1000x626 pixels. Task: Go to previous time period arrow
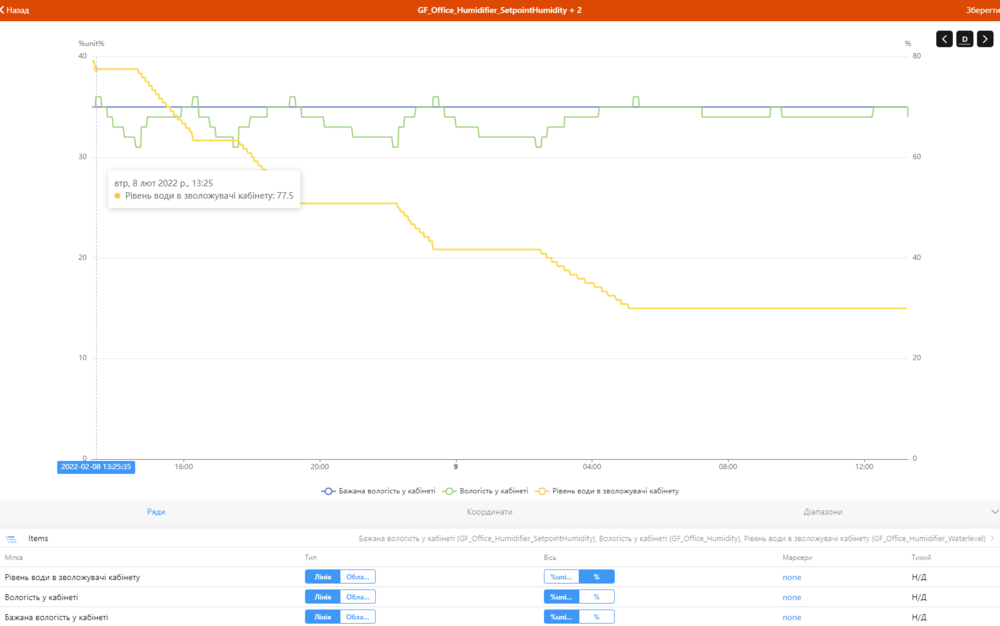(x=945, y=39)
